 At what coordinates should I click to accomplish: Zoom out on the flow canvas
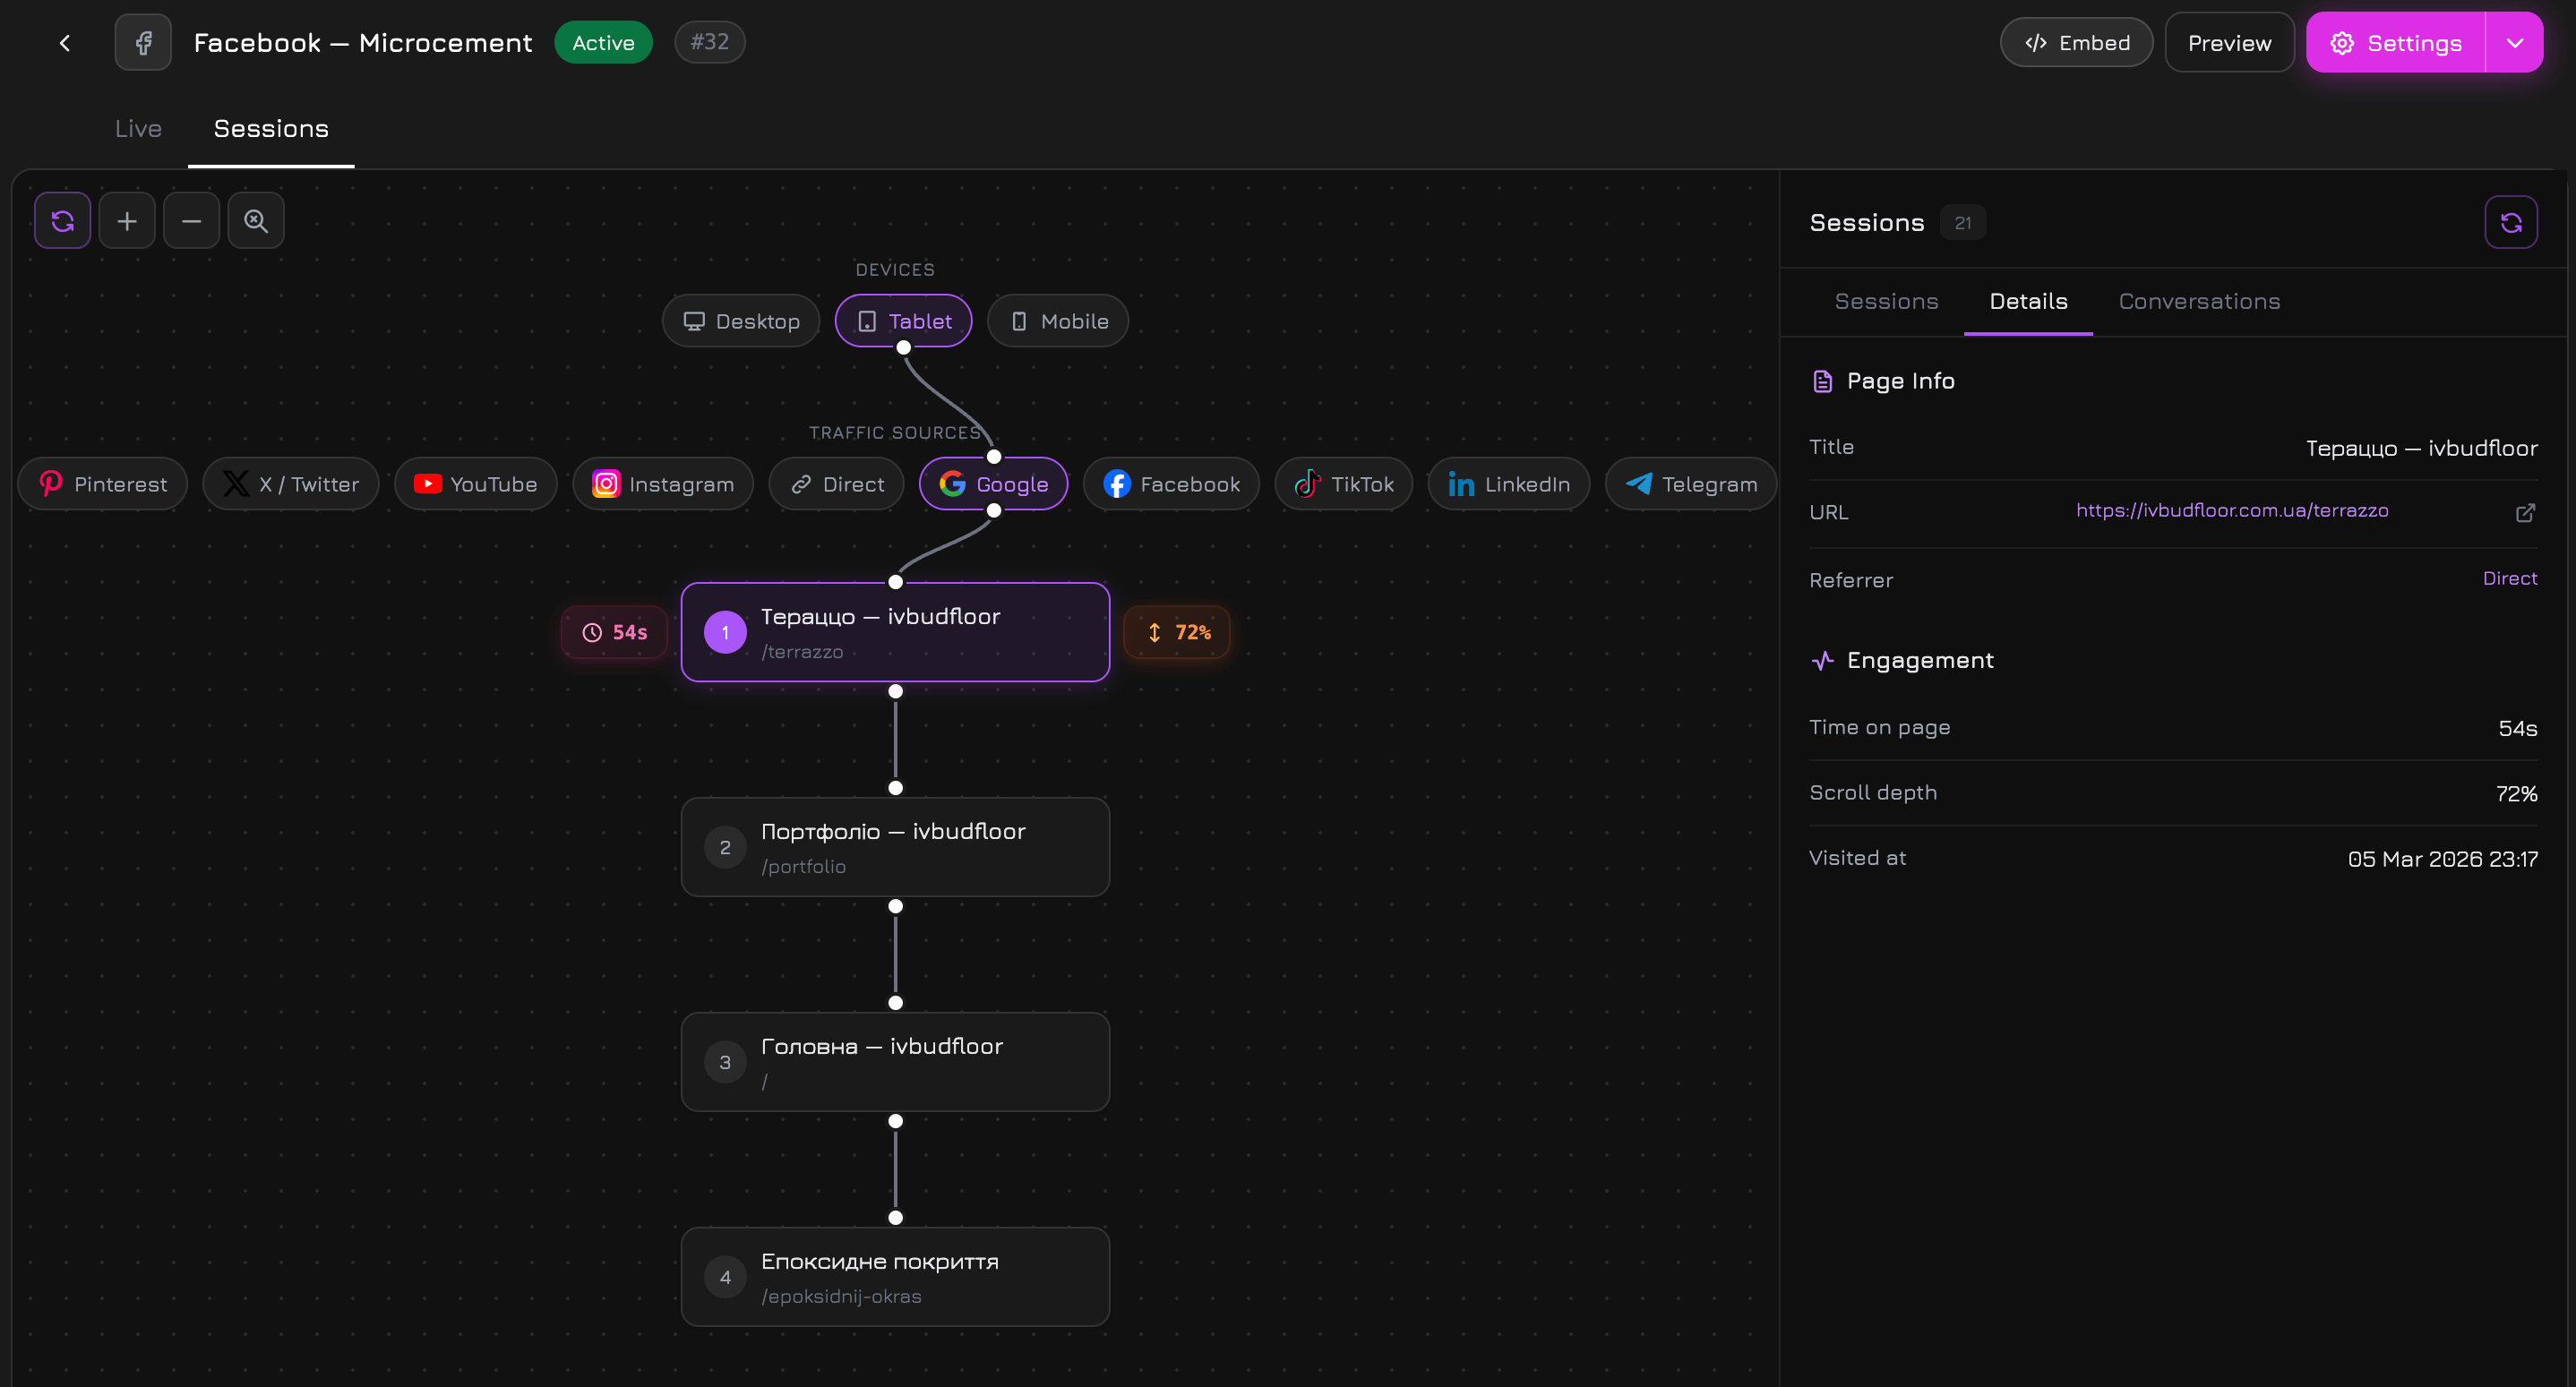pyautogui.click(x=192, y=220)
